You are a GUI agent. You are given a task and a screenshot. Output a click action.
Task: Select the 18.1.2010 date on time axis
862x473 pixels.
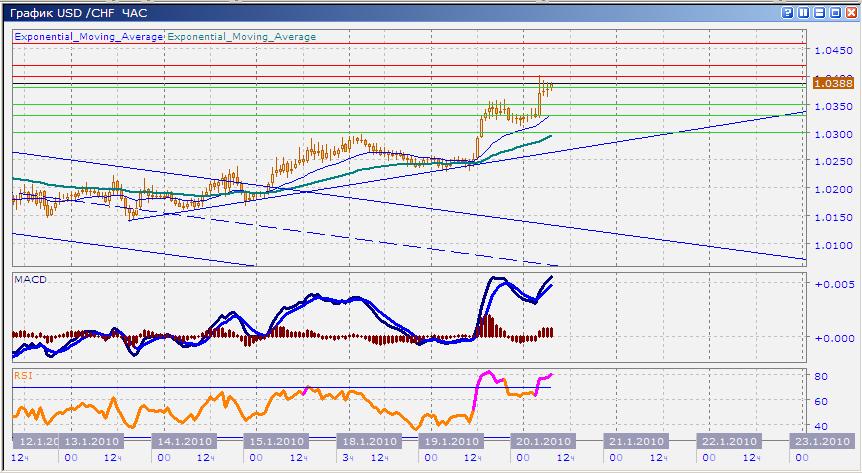click(x=363, y=441)
